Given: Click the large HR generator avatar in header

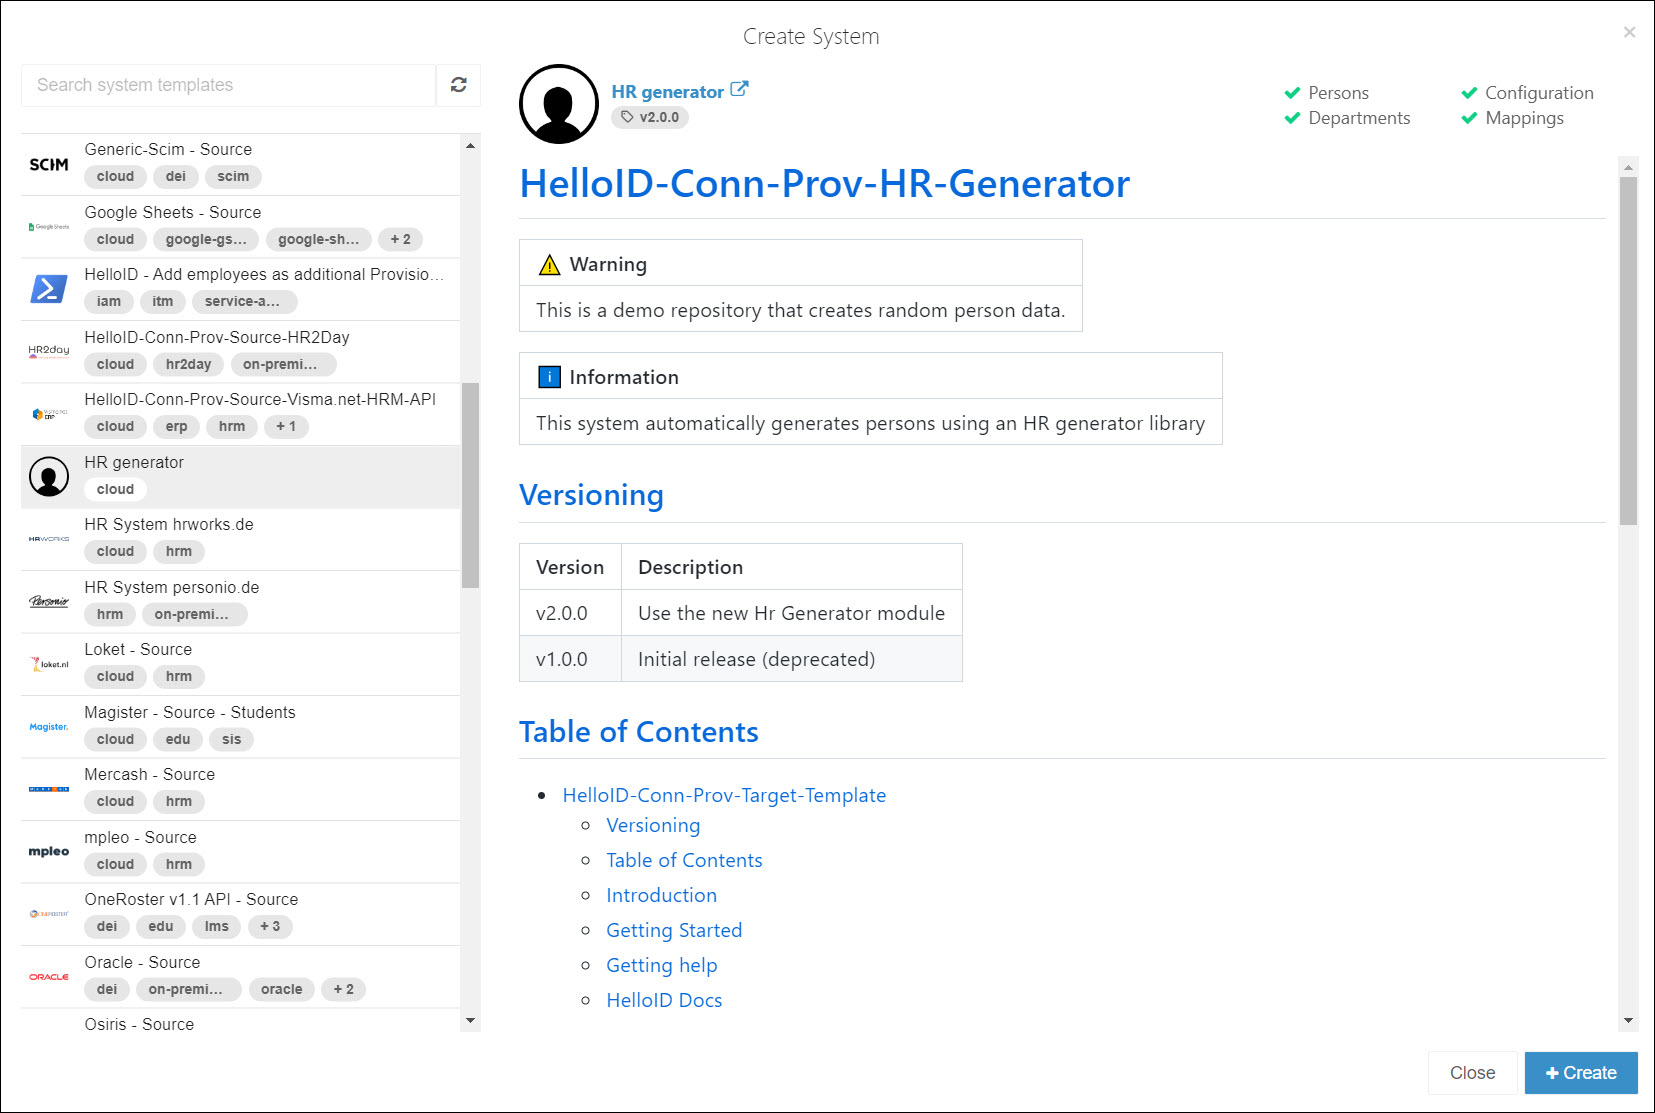Looking at the screenshot, I should [x=559, y=104].
